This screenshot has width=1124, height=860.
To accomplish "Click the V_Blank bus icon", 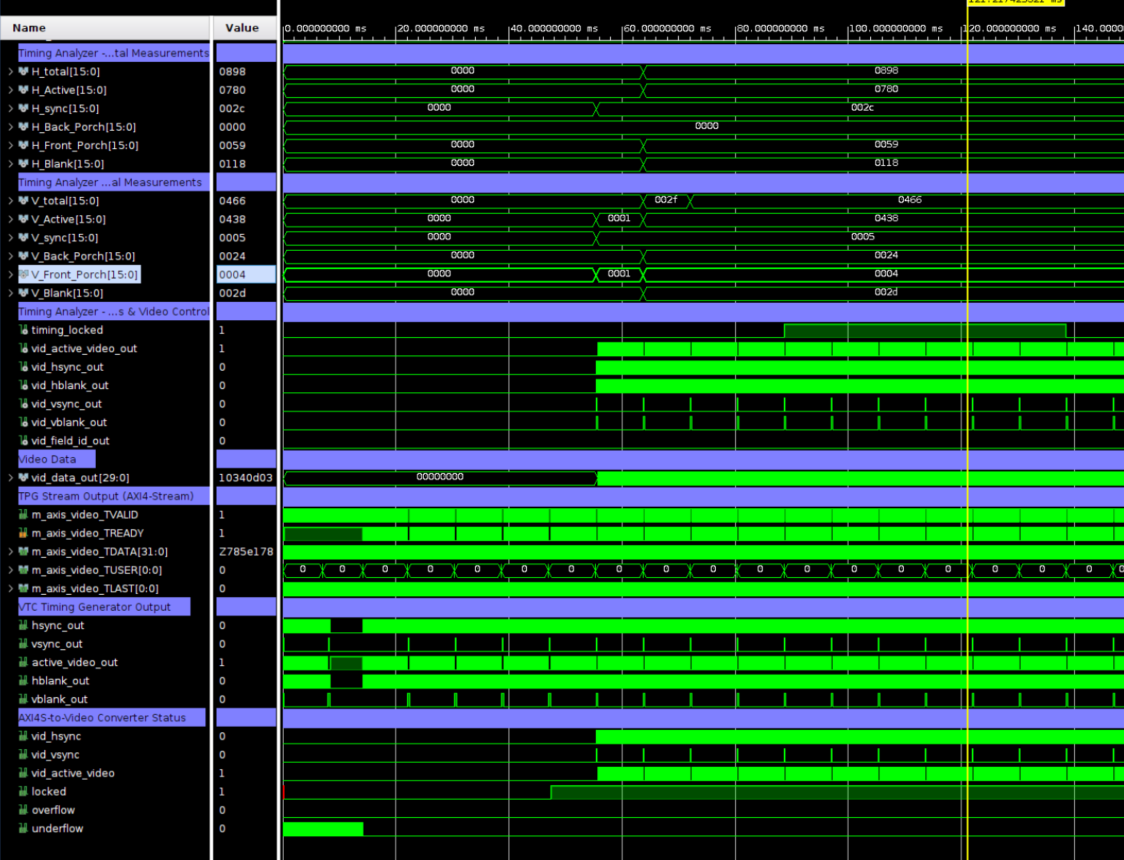I will point(24,293).
